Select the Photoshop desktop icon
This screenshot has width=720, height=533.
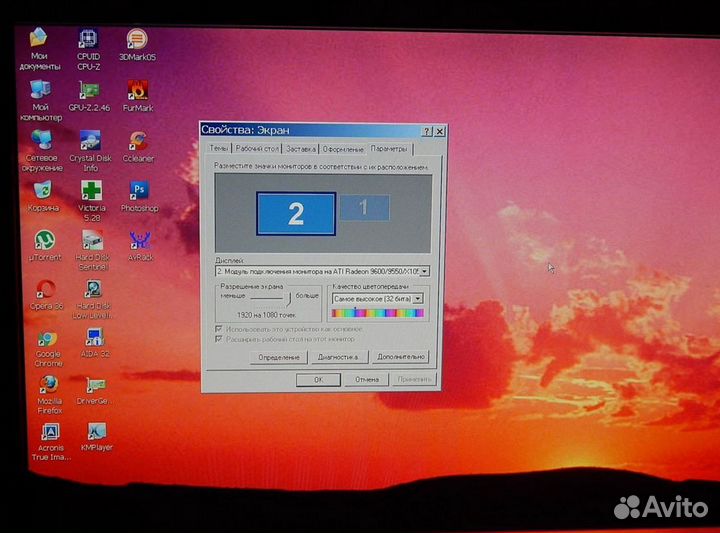(139, 191)
